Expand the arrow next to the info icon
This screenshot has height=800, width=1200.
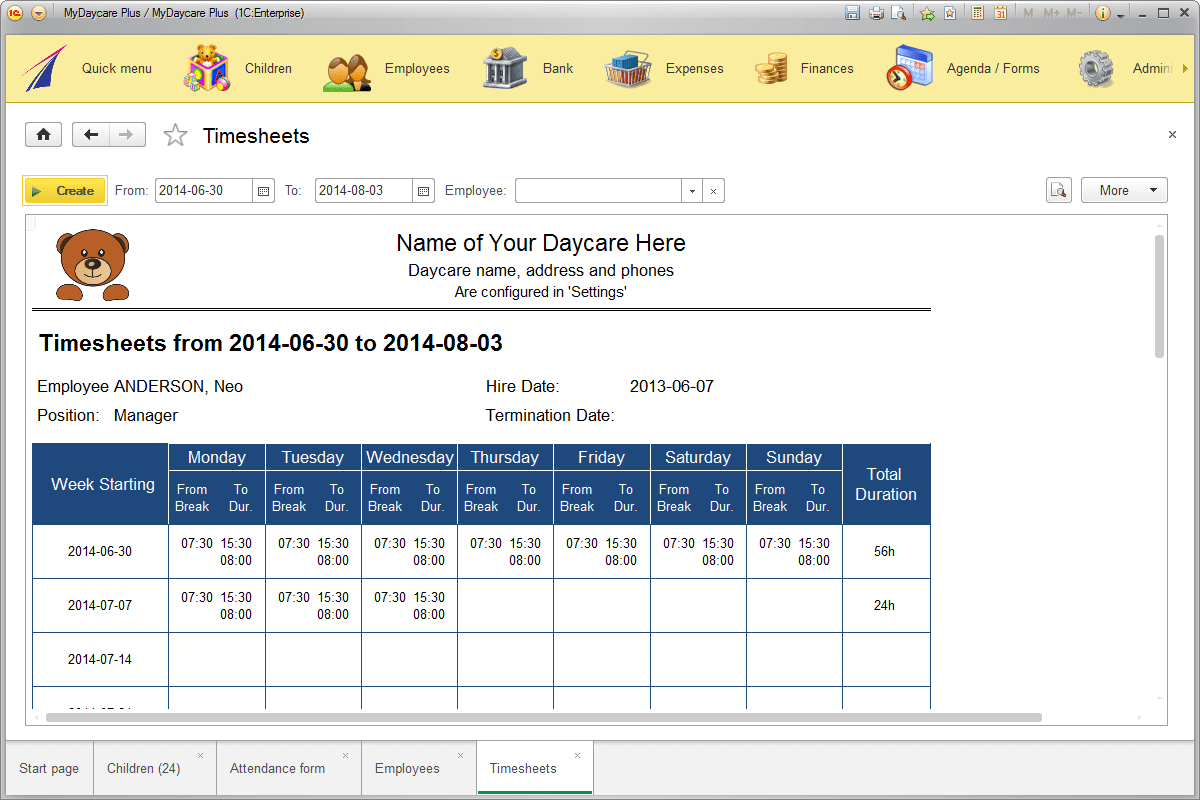pyautogui.click(x=1120, y=15)
